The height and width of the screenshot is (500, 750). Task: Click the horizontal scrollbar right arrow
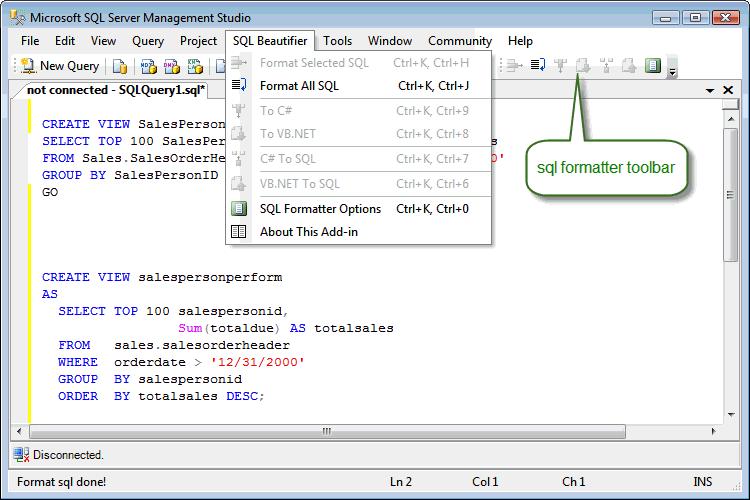714,431
